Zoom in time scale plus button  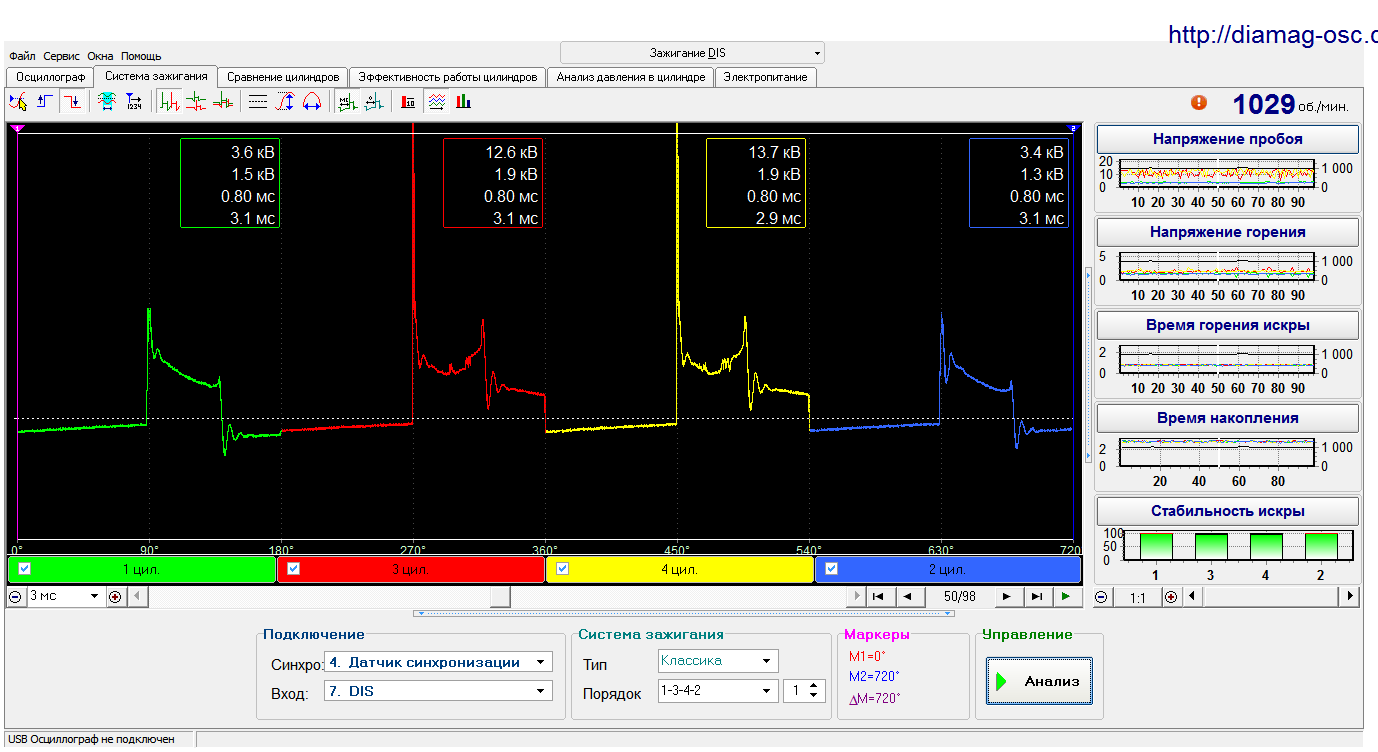[115, 596]
